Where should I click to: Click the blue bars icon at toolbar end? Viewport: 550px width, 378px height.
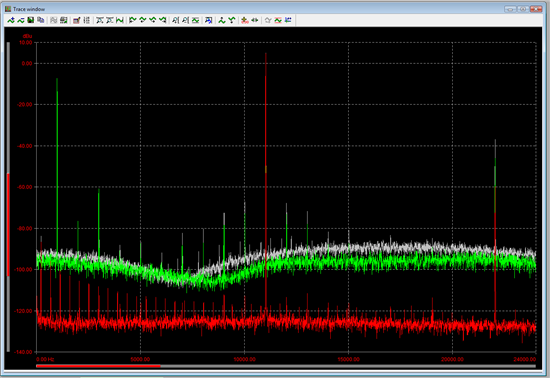(288, 20)
